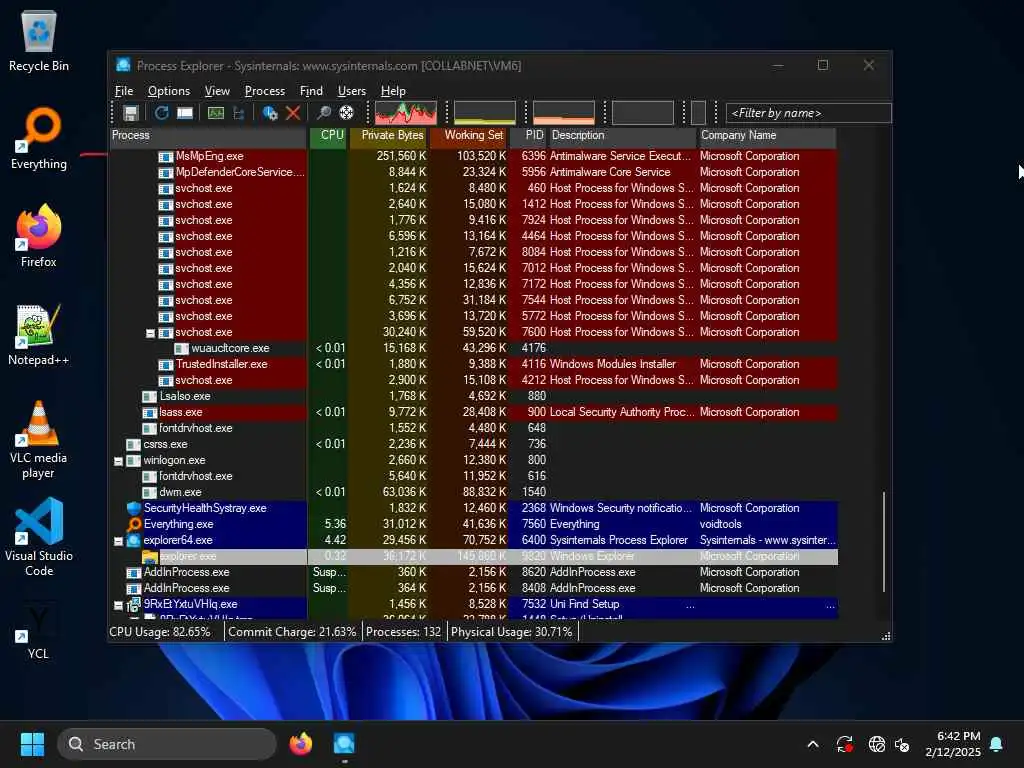Viewport: 1024px width, 768px height.
Task: Select the MpDefenderCoreService process row
Action: coord(473,172)
